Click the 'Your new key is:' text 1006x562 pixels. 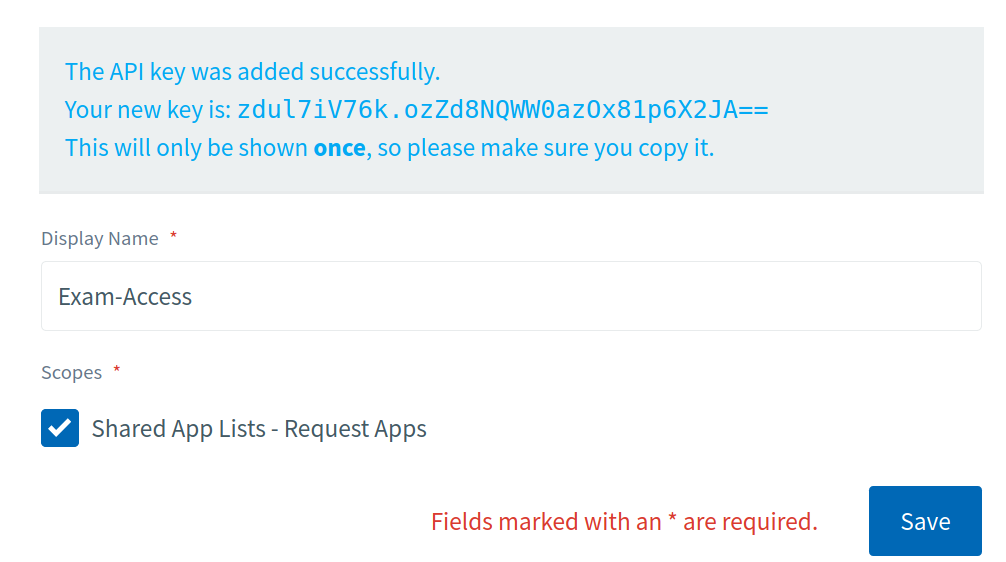point(148,110)
